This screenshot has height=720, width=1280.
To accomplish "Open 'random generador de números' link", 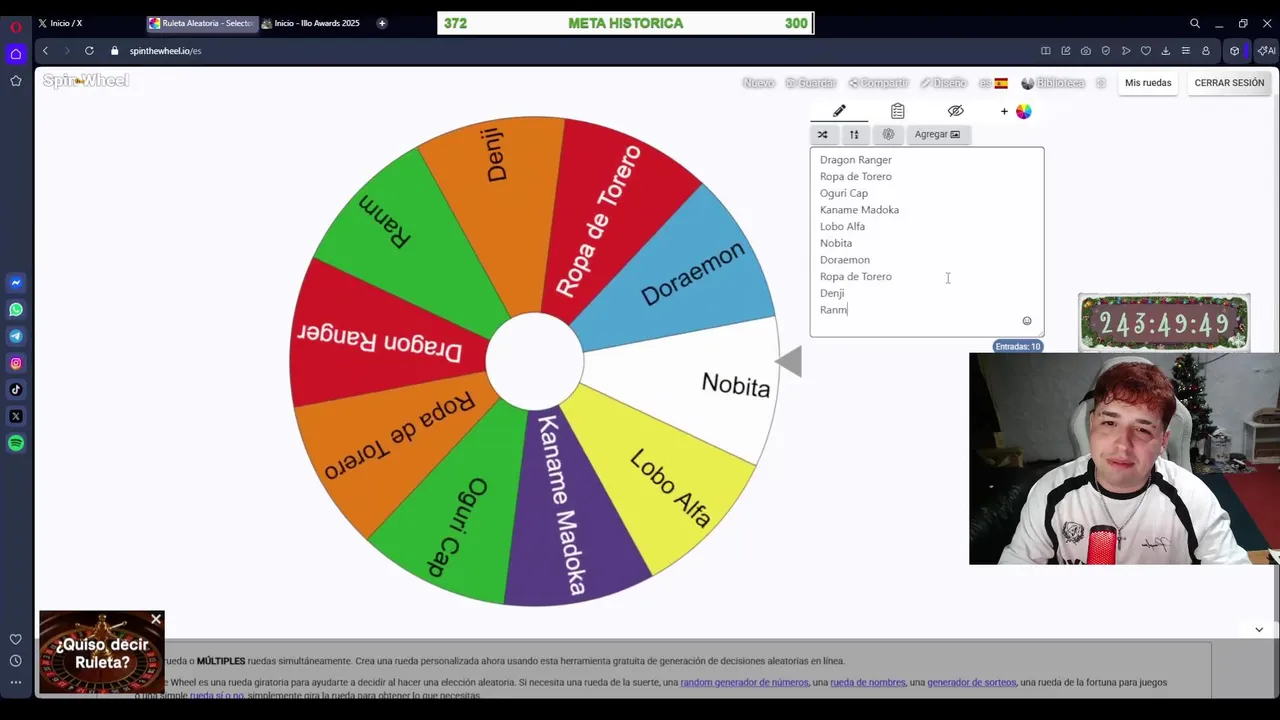I will 744,682.
